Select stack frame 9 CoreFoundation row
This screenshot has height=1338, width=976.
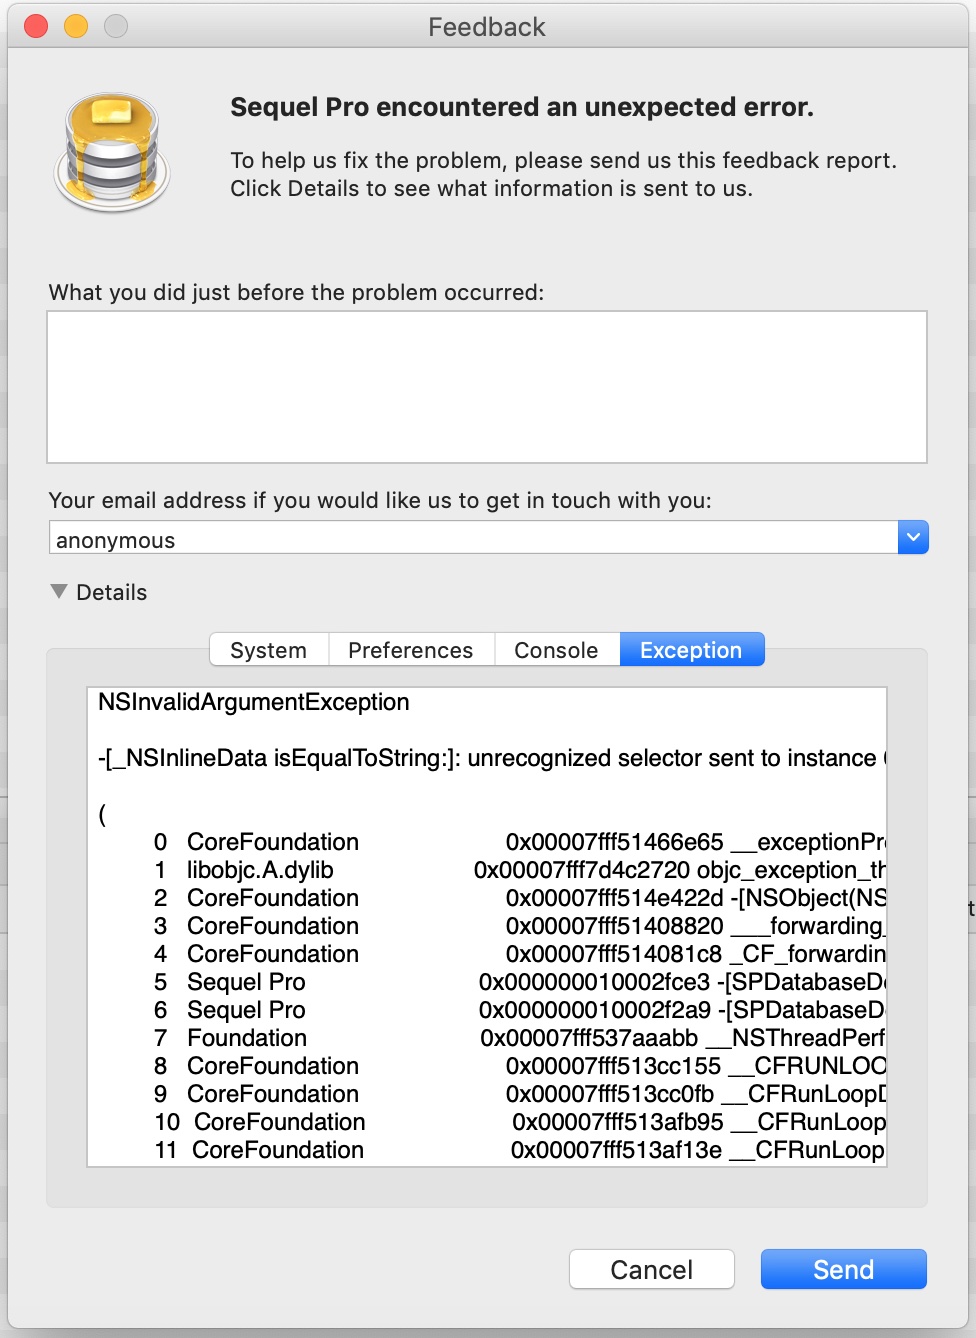pyautogui.click(x=519, y=1094)
